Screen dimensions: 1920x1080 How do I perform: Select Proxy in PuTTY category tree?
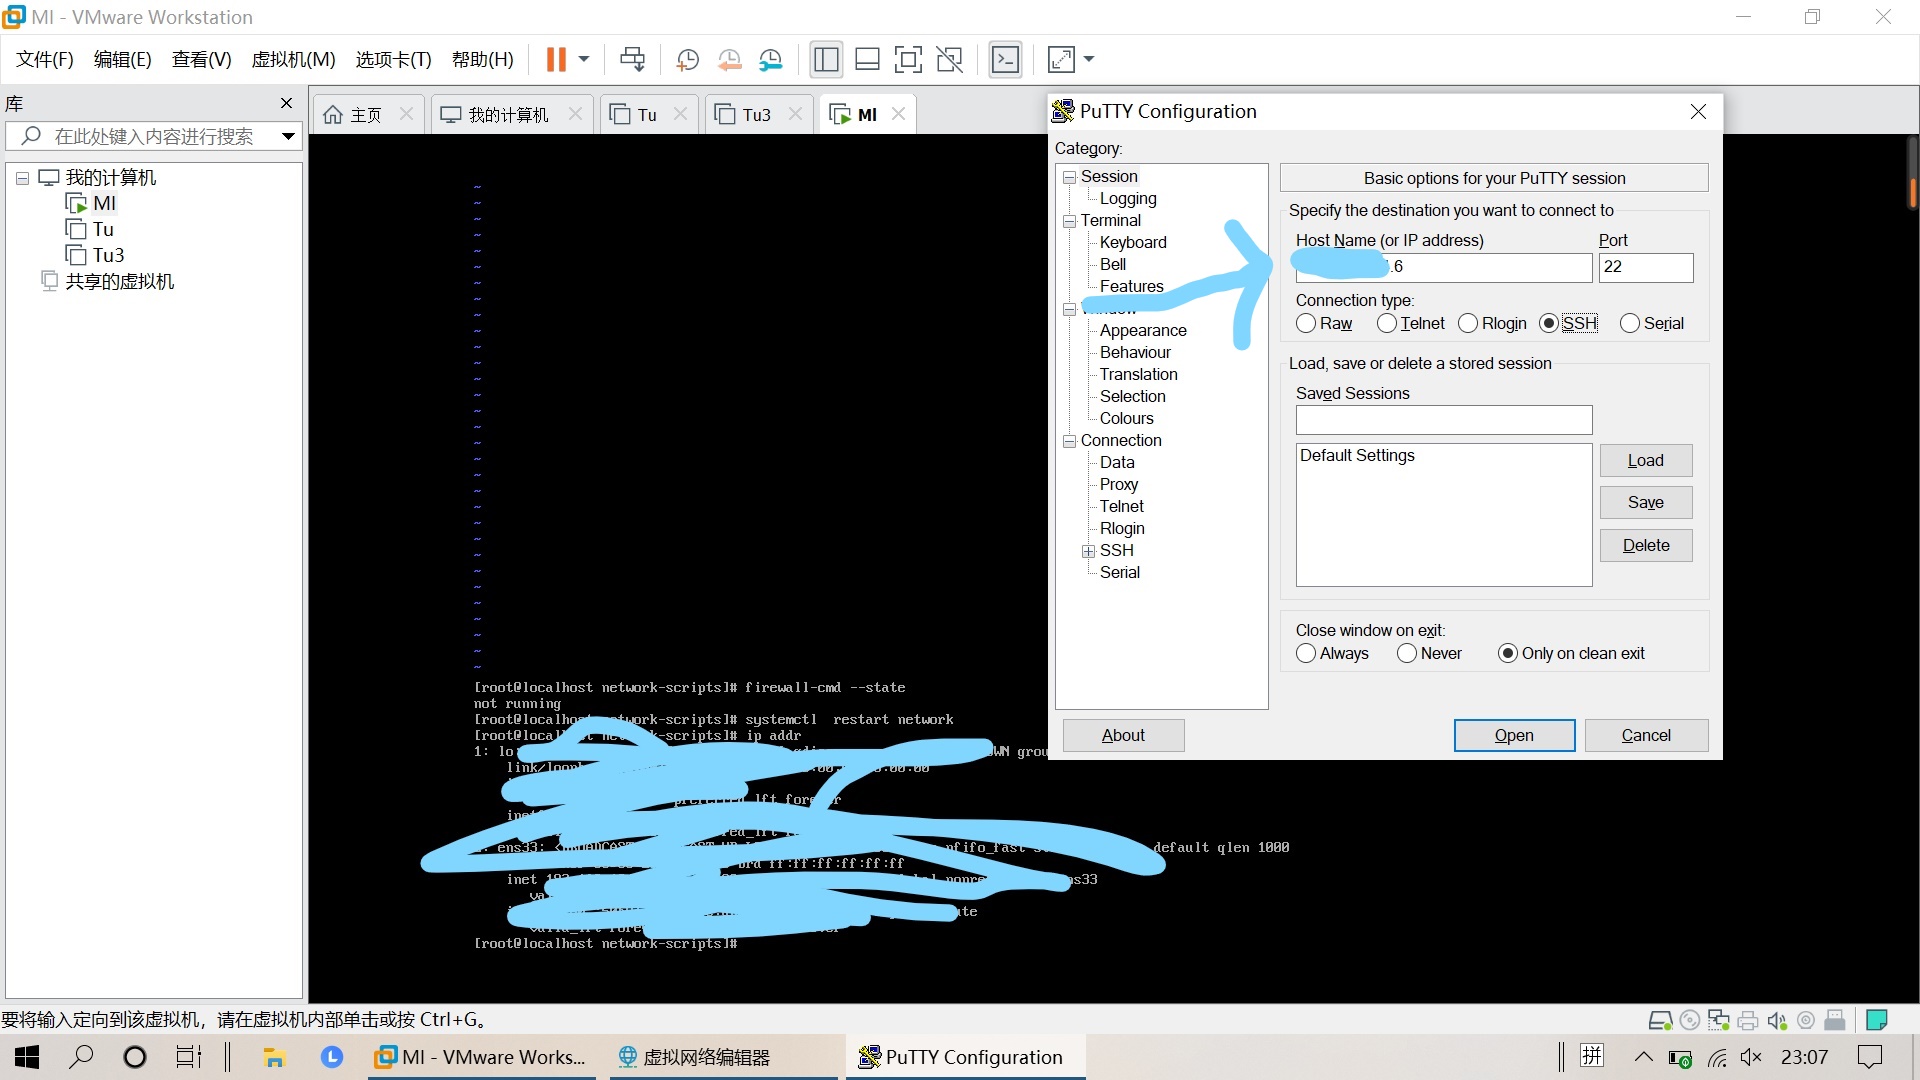(x=1119, y=485)
